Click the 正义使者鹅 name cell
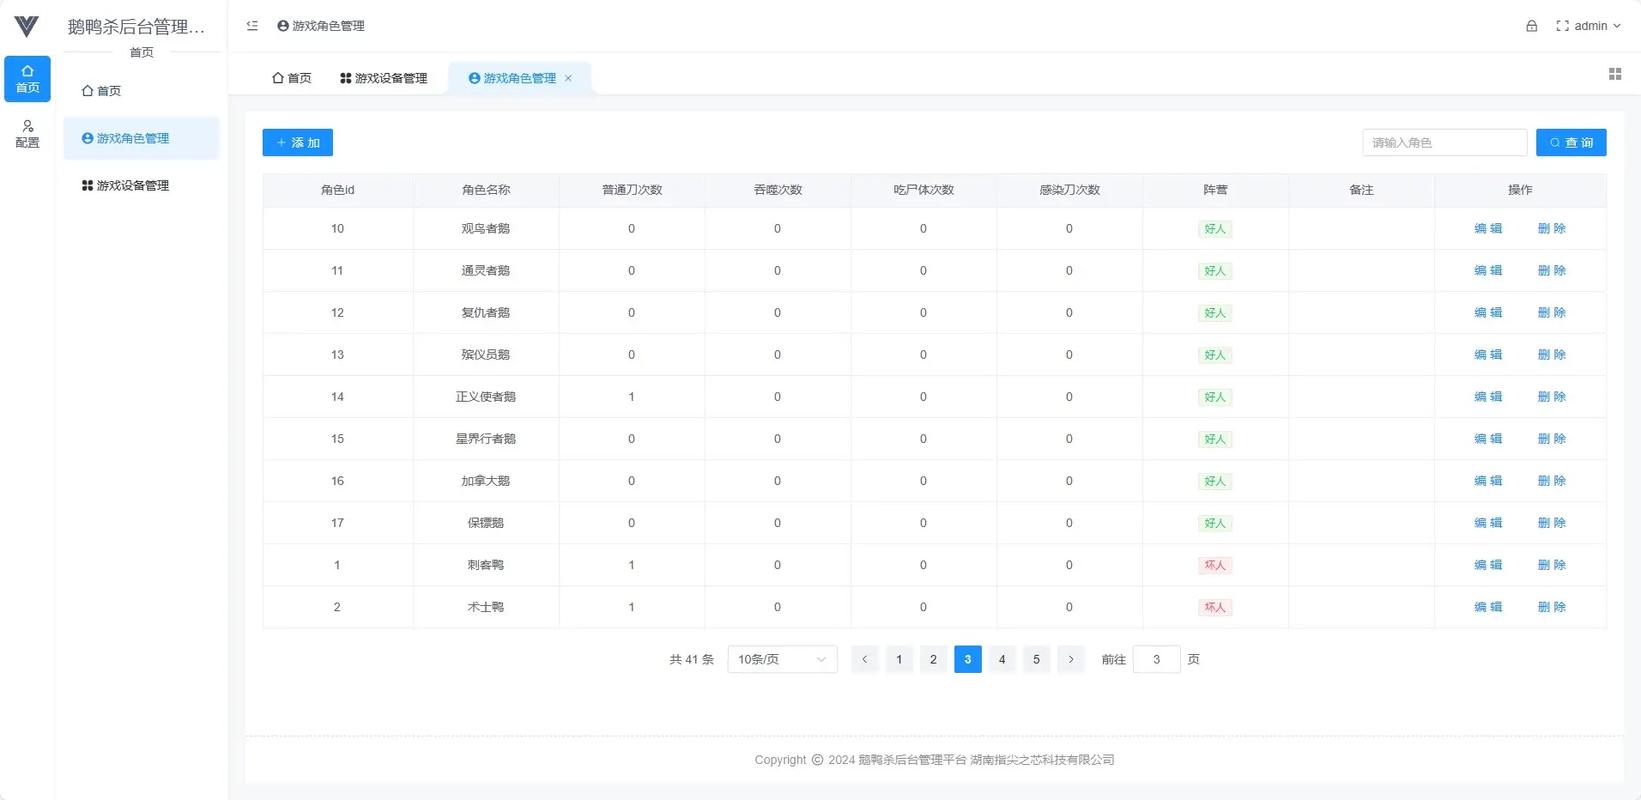This screenshot has width=1641, height=800. [486, 397]
